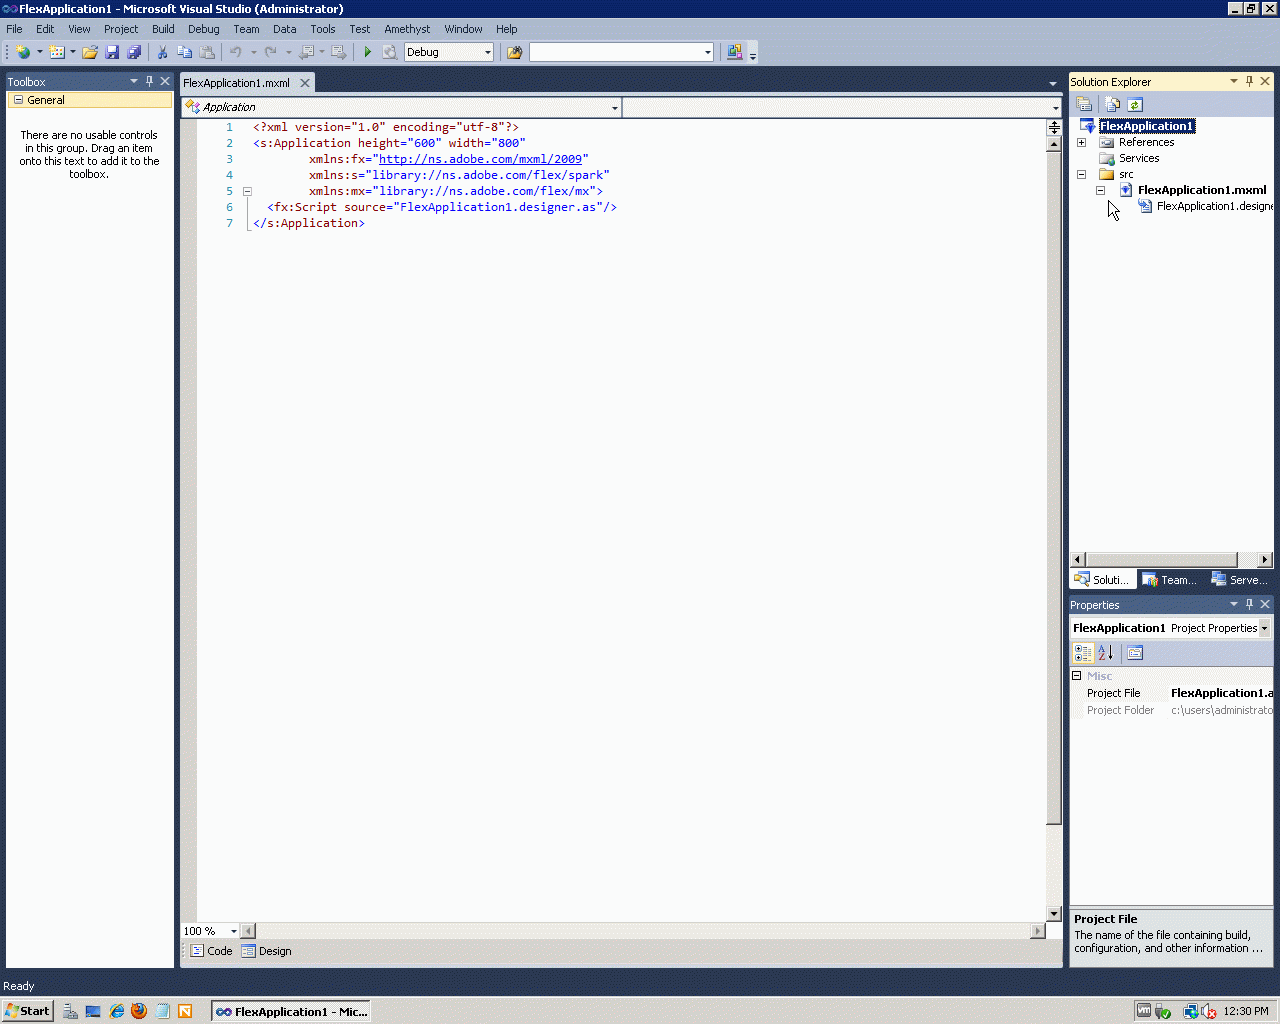This screenshot has height=1024, width=1280.
Task: Open the Debug menu
Action: pyautogui.click(x=204, y=29)
